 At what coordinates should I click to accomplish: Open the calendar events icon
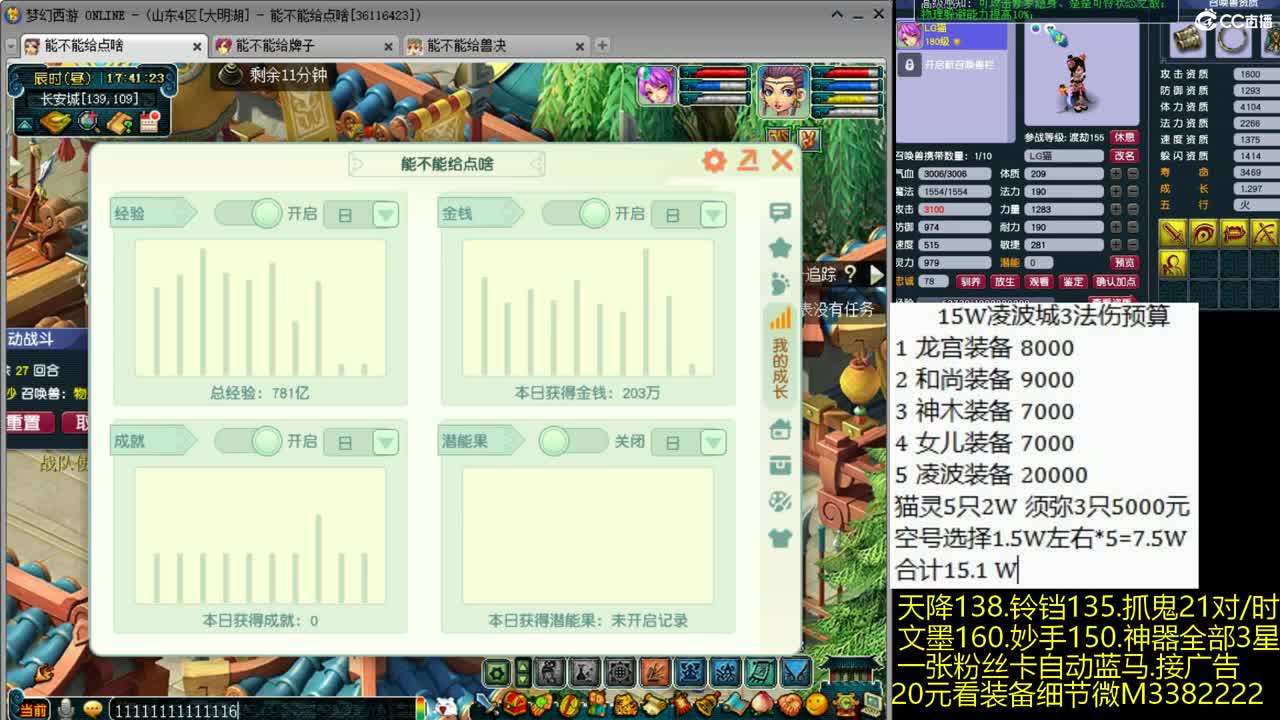click(x=150, y=122)
